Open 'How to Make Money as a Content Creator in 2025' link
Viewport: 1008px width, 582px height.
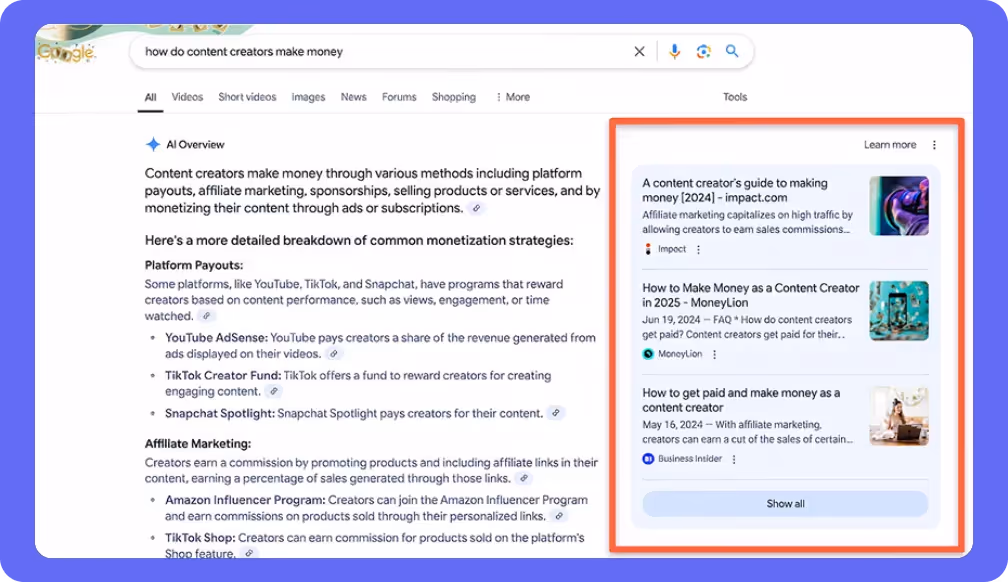tap(750, 295)
